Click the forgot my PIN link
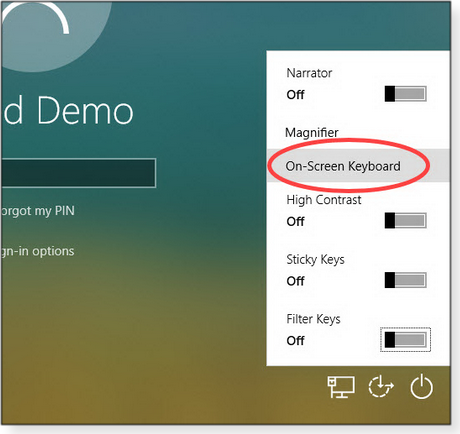The image size is (460, 434). pos(37,211)
